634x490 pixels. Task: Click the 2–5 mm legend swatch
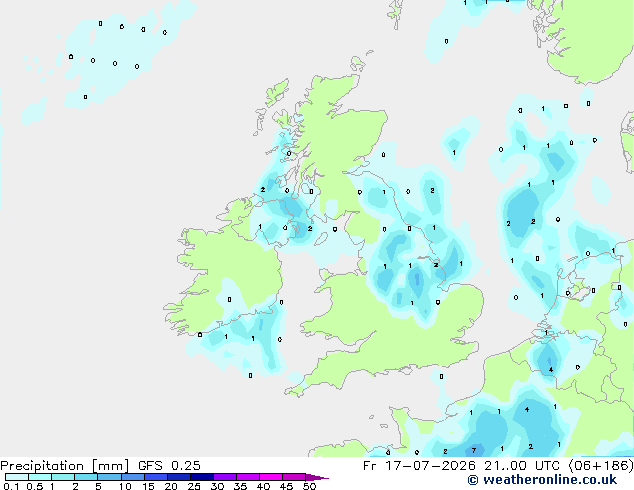click(x=86, y=477)
